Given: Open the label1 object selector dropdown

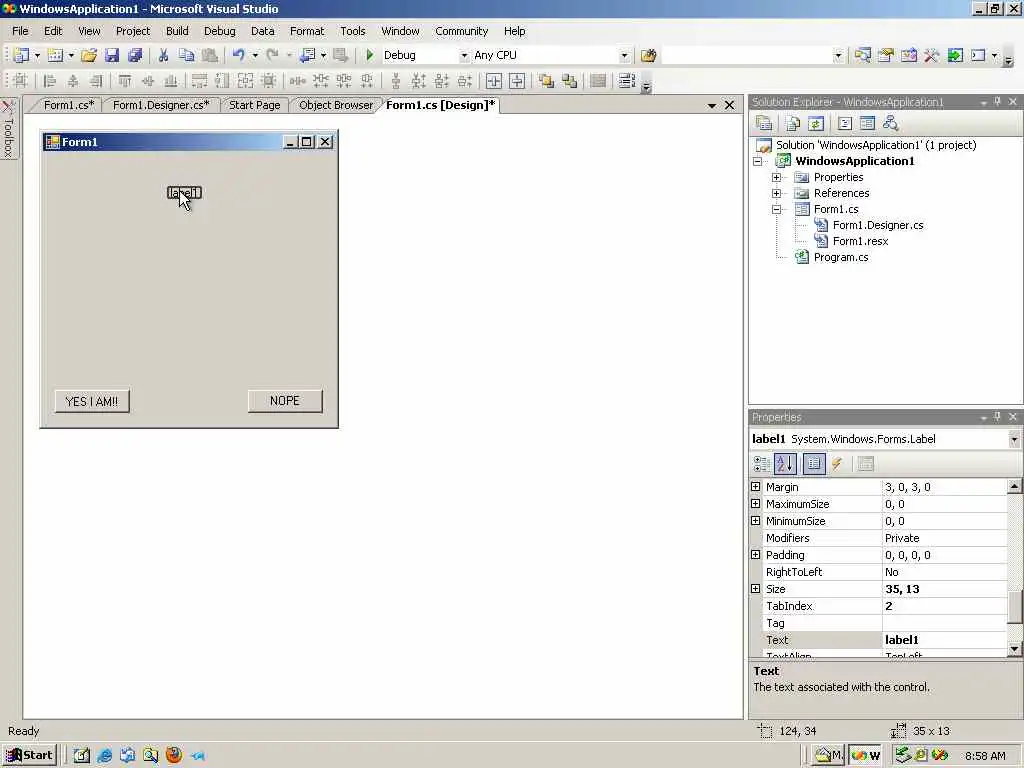Looking at the screenshot, I should click(x=1014, y=440).
